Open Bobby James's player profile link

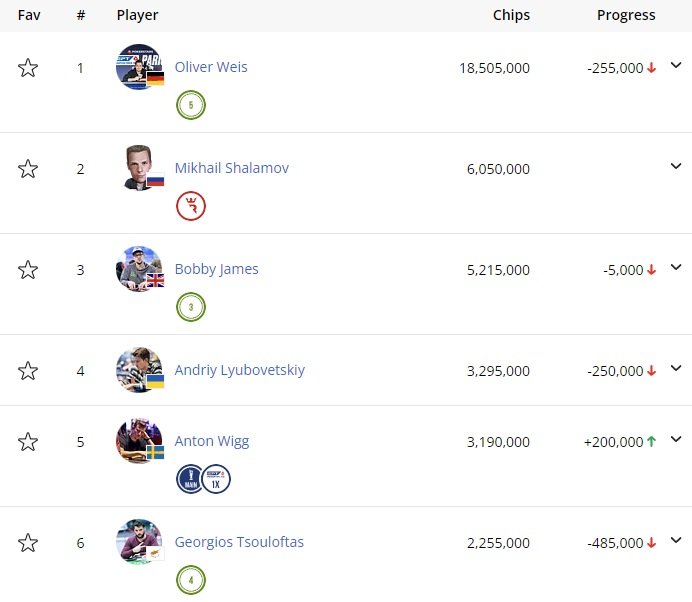tap(216, 269)
